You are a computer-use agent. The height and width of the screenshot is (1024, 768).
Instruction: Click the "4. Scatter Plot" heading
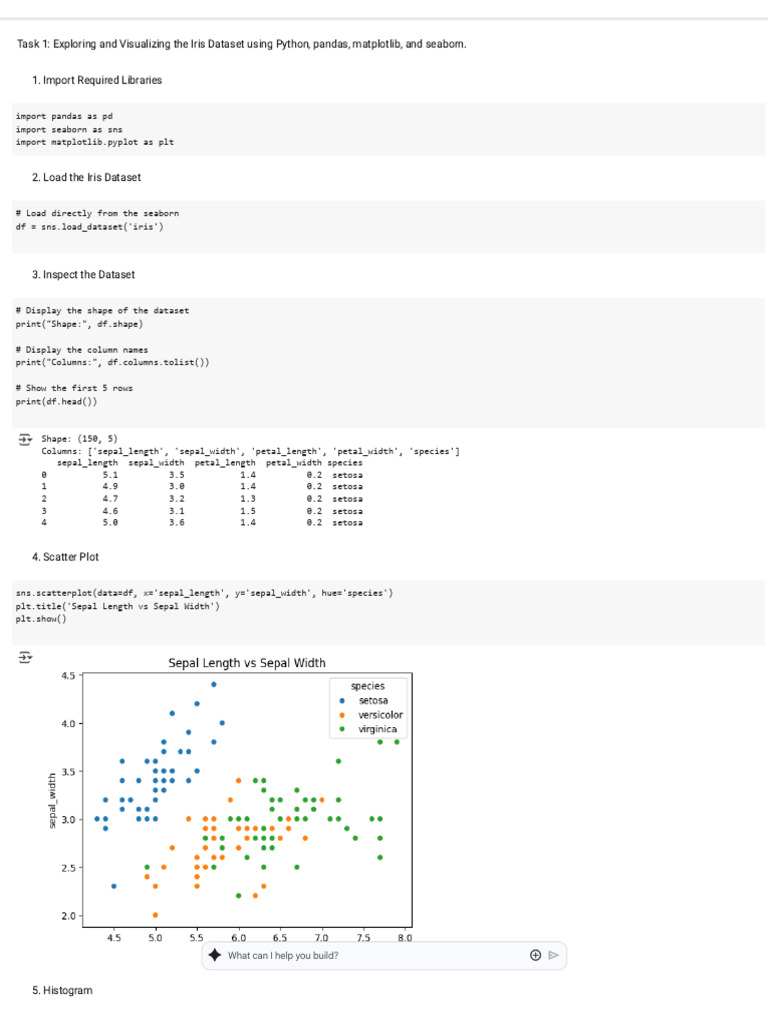65,556
